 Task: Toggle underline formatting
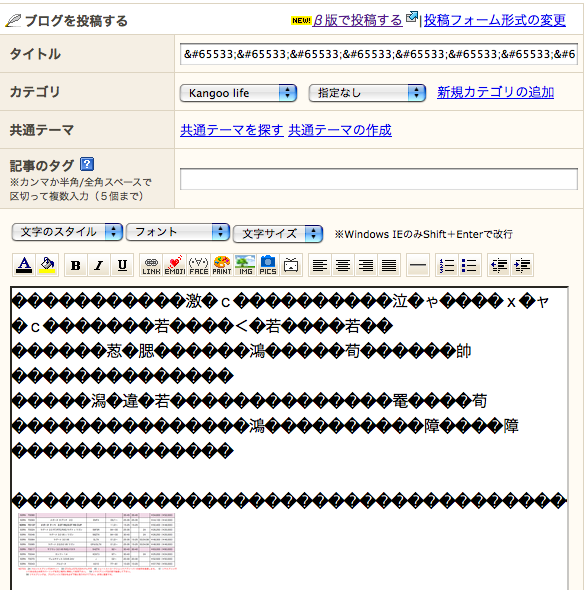coord(122,265)
